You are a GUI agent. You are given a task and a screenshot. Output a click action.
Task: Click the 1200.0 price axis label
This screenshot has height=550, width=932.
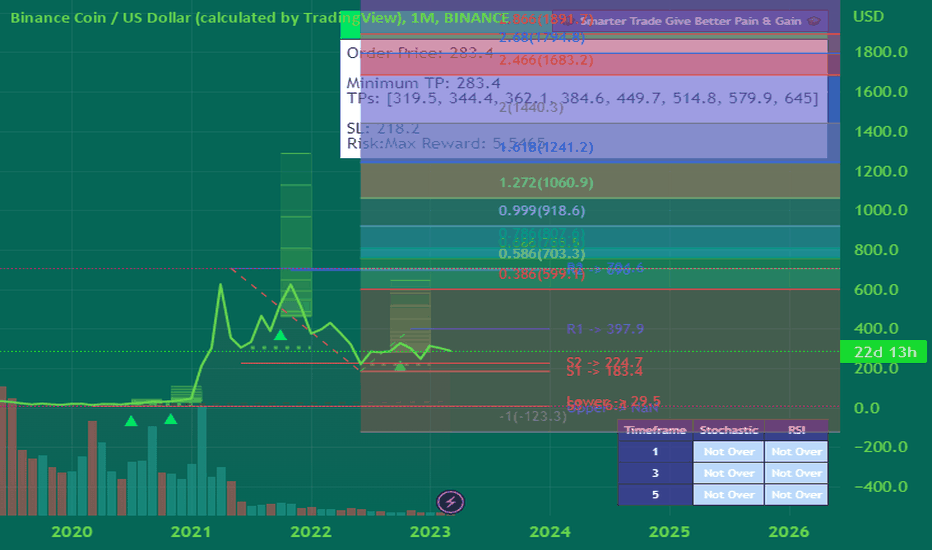pos(881,171)
